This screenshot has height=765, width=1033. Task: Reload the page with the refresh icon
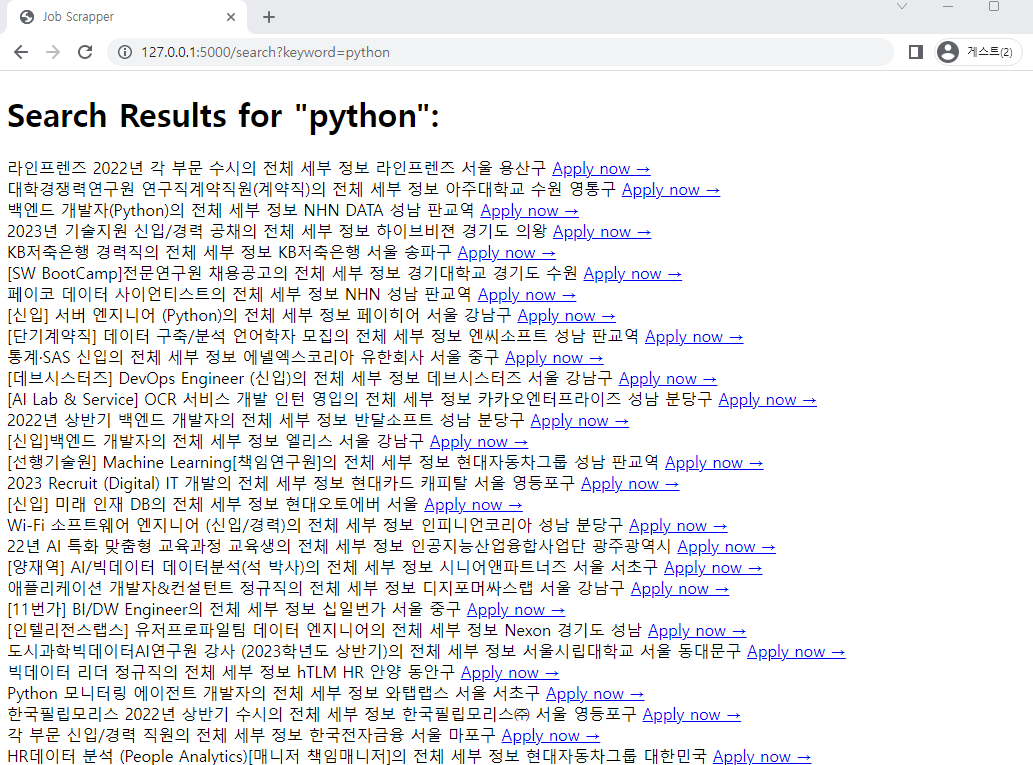[x=85, y=52]
